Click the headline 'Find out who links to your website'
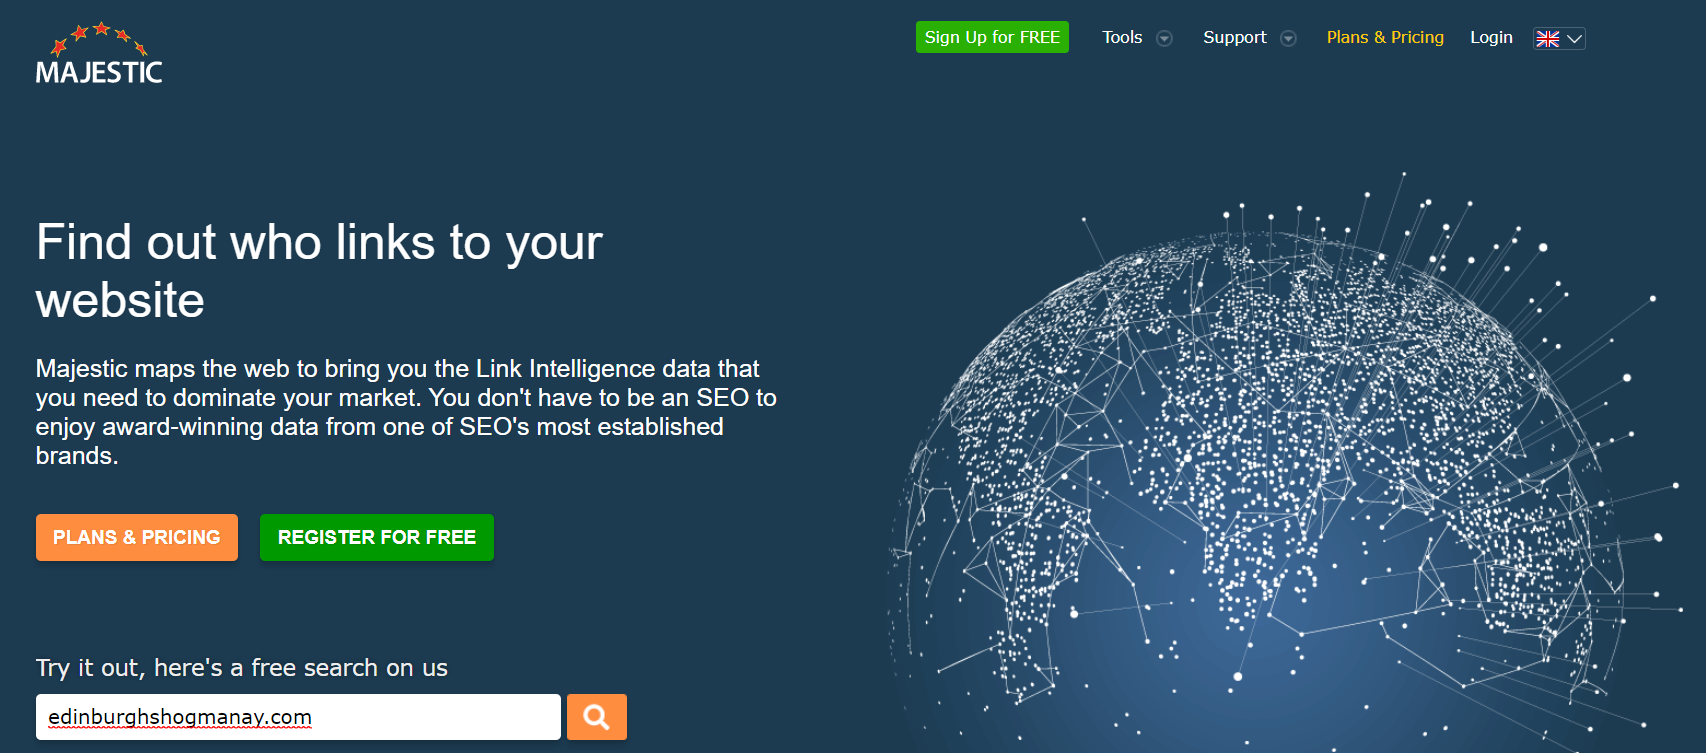The height and width of the screenshot is (753, 1706). [x=319, y=271]
